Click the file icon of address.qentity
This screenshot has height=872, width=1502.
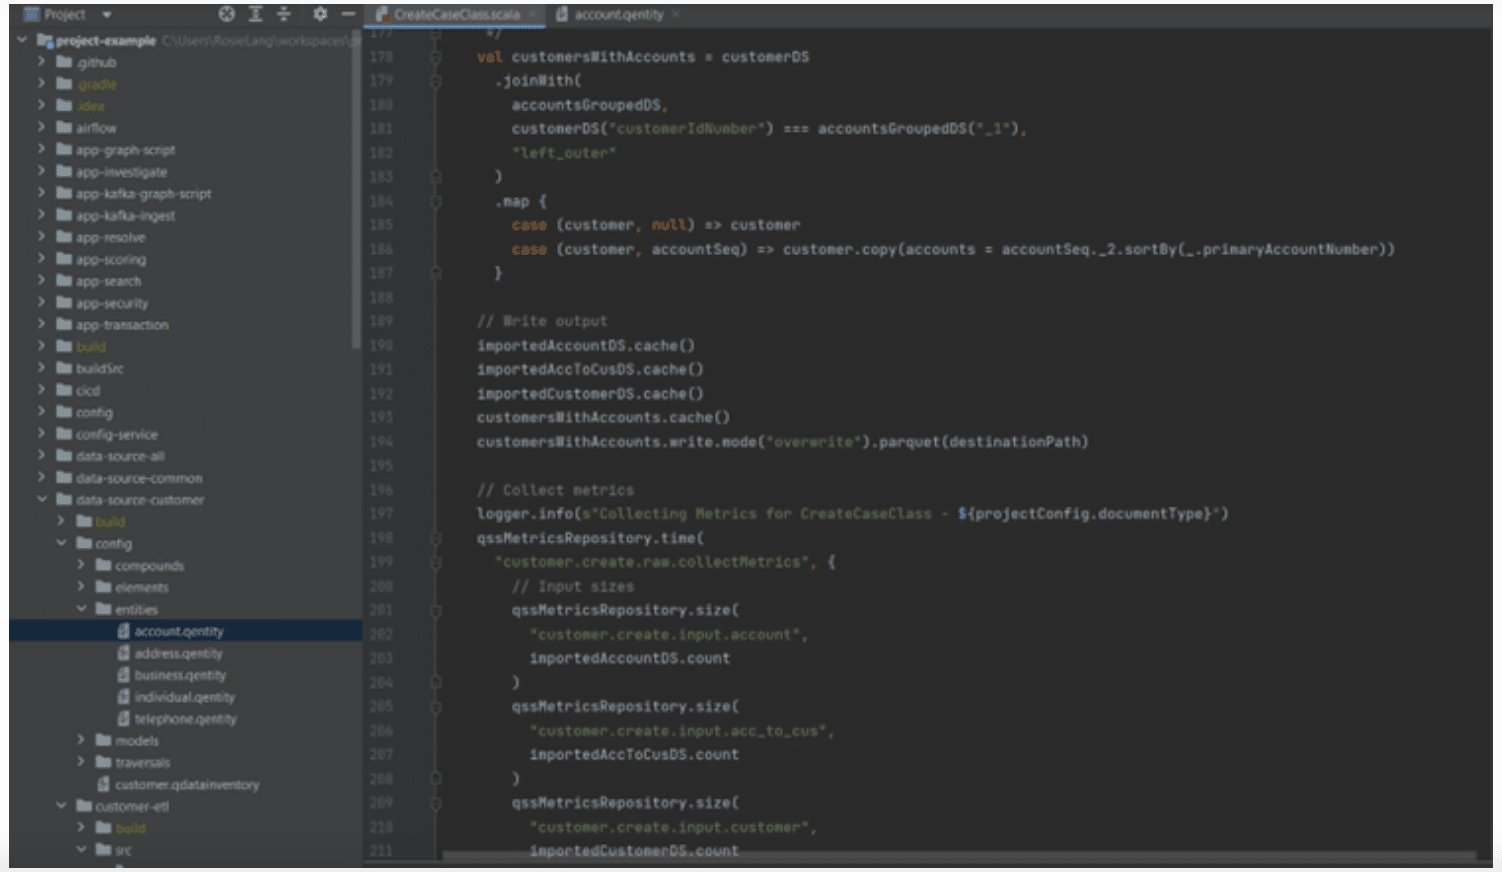124,653
